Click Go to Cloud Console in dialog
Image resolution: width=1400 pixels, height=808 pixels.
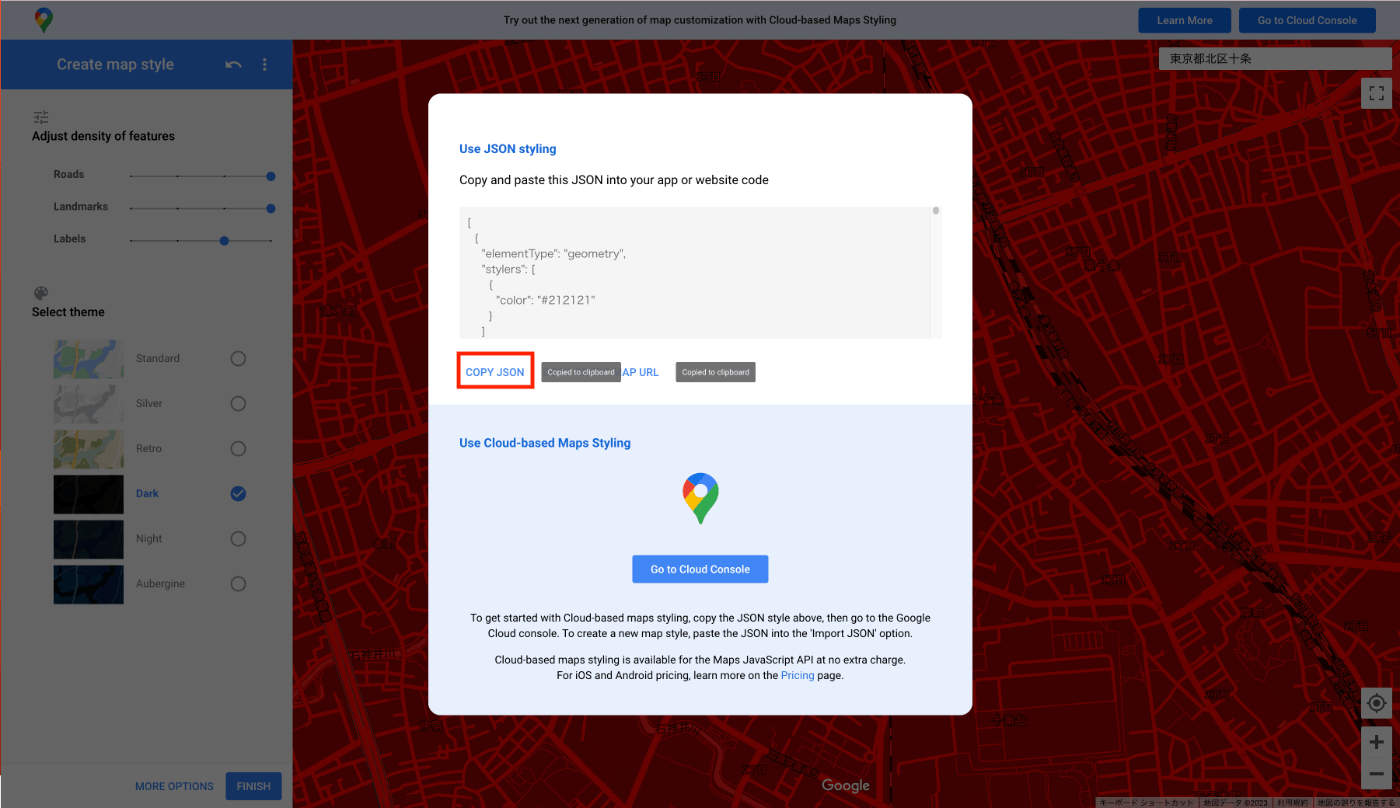[x=700, y=569]
